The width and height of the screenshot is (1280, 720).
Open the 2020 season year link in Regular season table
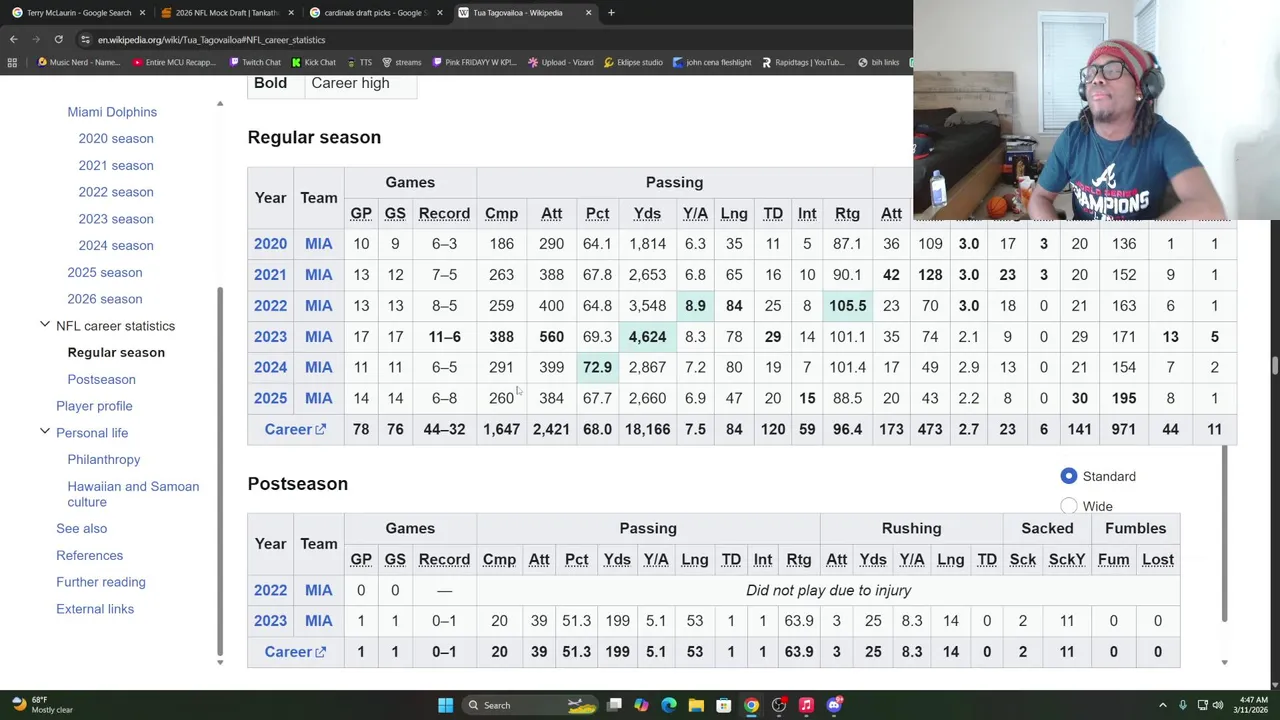270,243
